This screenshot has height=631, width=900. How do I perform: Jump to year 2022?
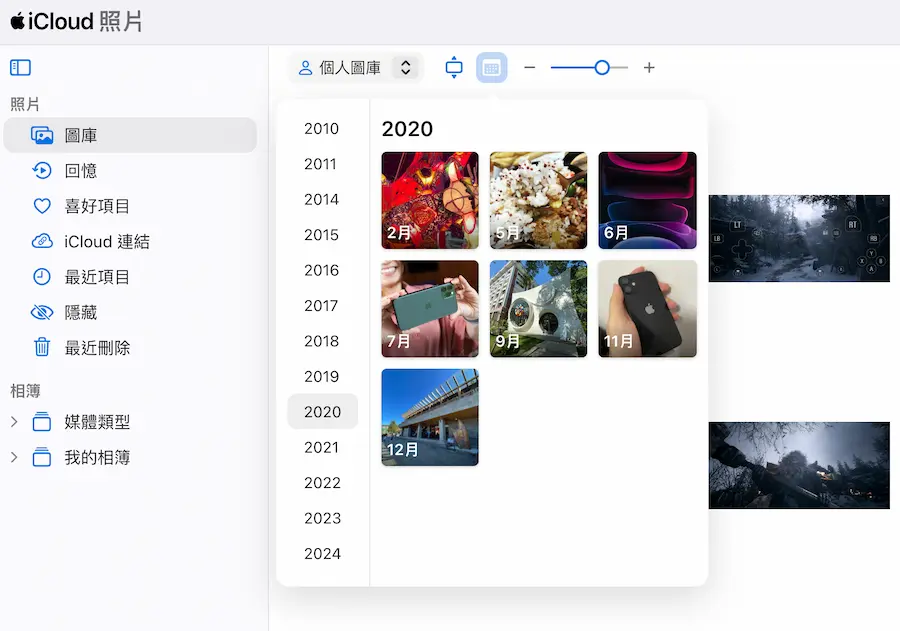322,483
